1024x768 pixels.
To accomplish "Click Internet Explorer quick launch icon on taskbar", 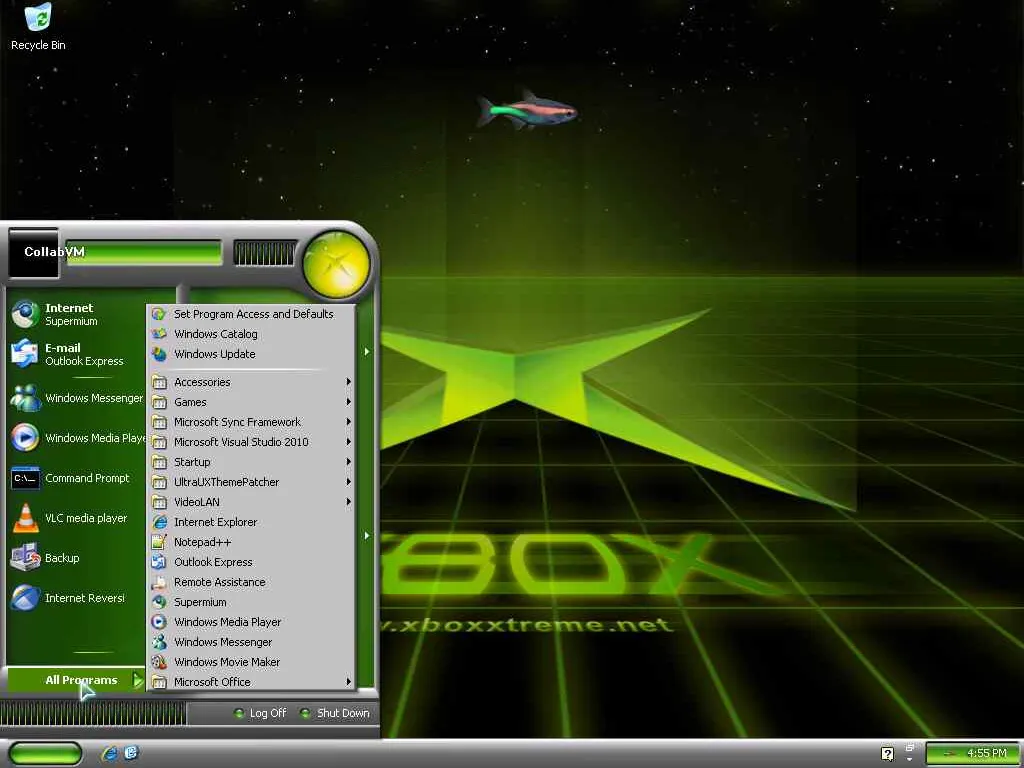I will pos(109,753).
